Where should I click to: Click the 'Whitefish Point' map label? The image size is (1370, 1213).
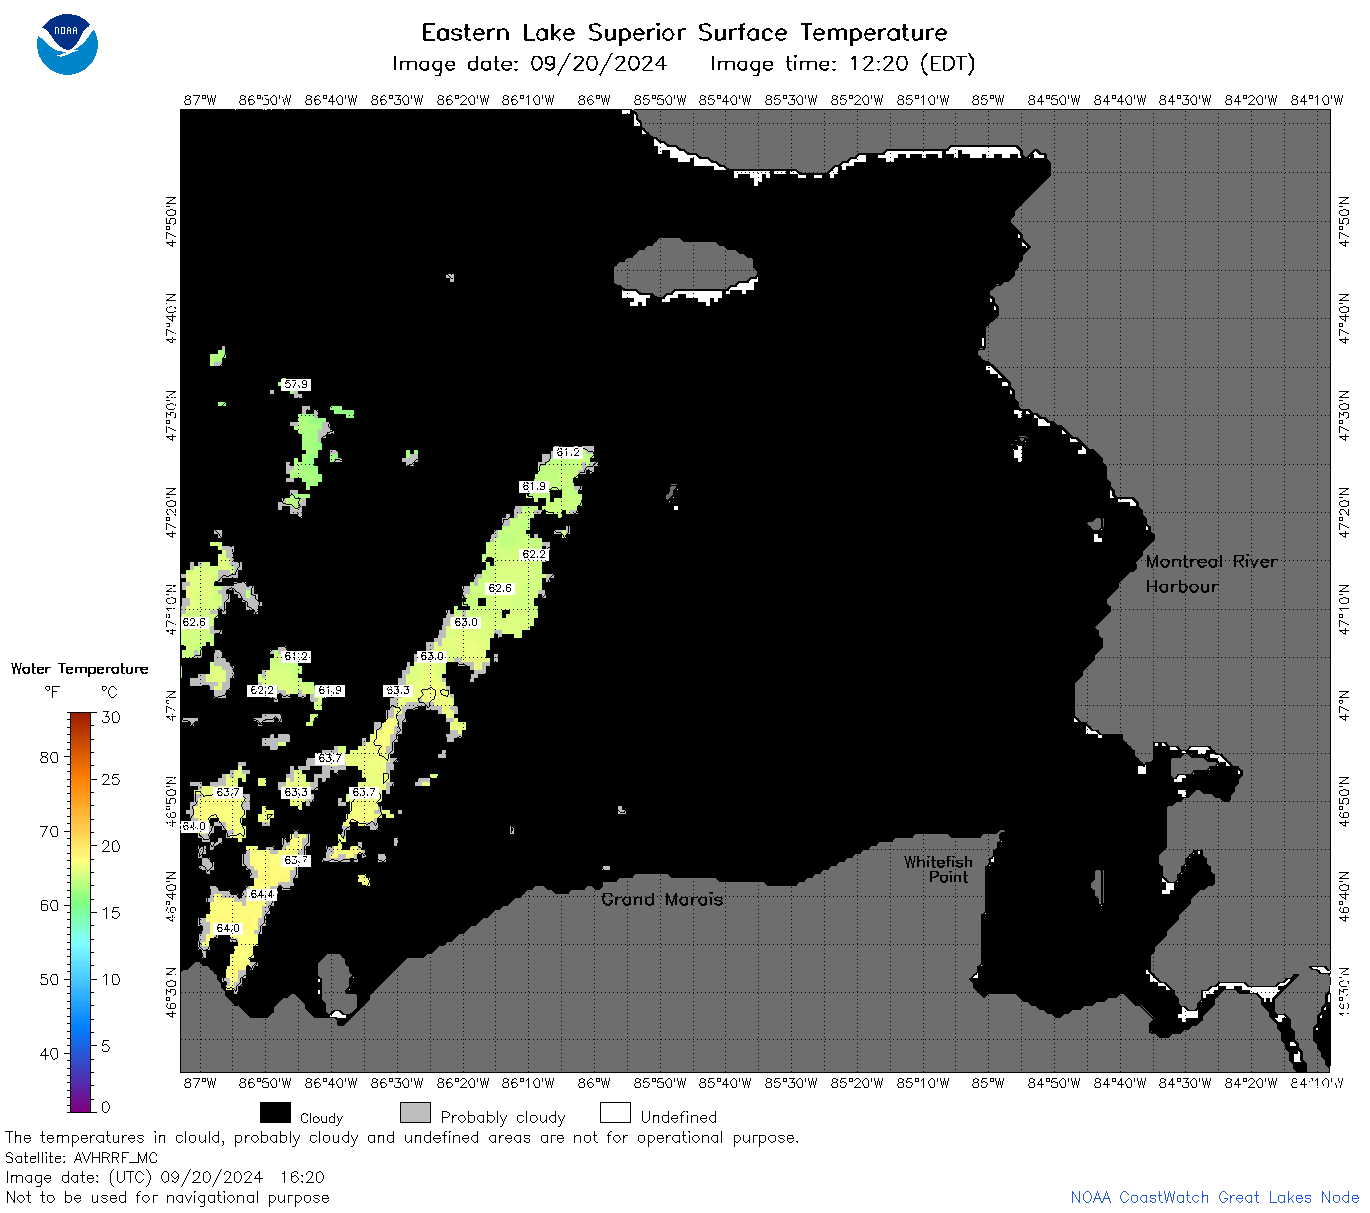[938, 869]
